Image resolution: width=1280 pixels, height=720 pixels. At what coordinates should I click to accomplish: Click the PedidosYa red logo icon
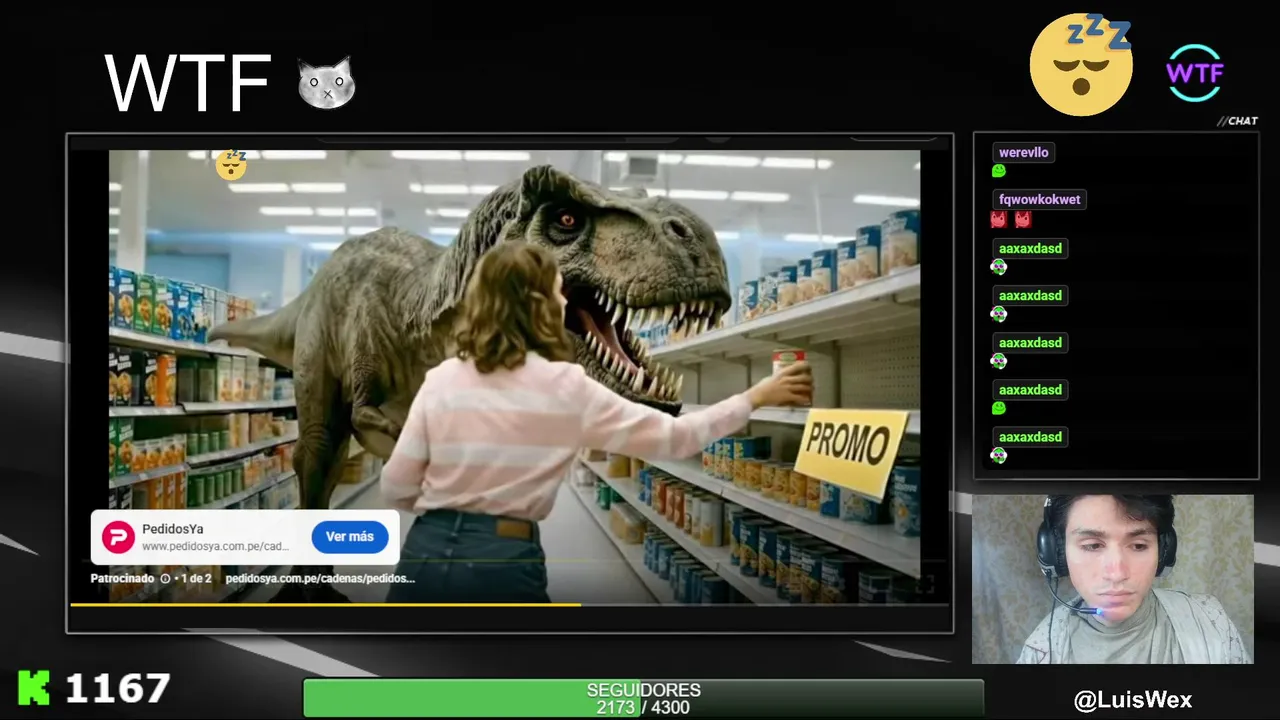(119, 538)
